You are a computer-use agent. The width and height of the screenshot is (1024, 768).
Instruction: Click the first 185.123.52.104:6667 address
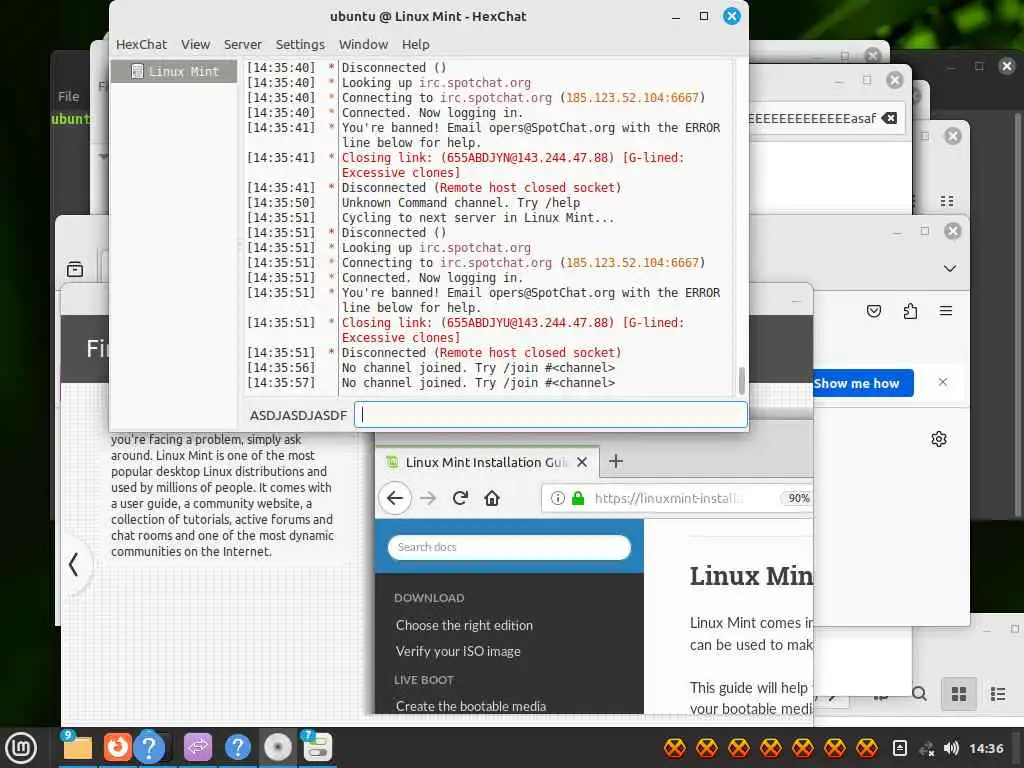(632, 98)
